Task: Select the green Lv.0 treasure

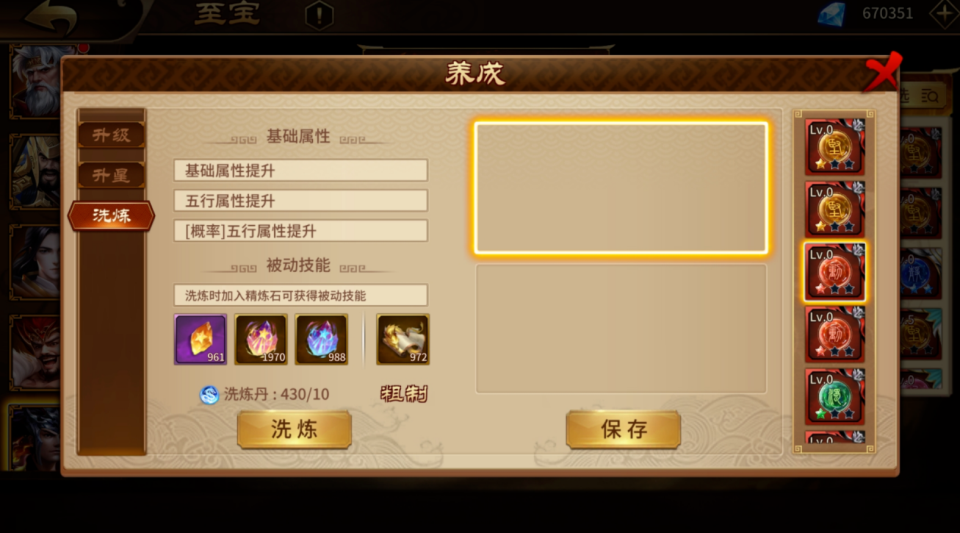Action: tap(834, 397)
